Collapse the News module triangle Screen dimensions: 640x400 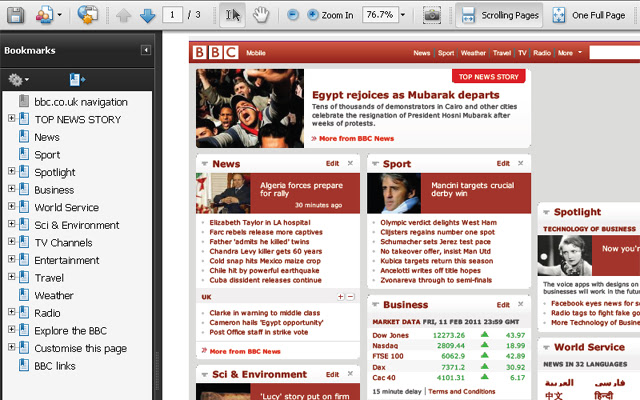point(204,164)
